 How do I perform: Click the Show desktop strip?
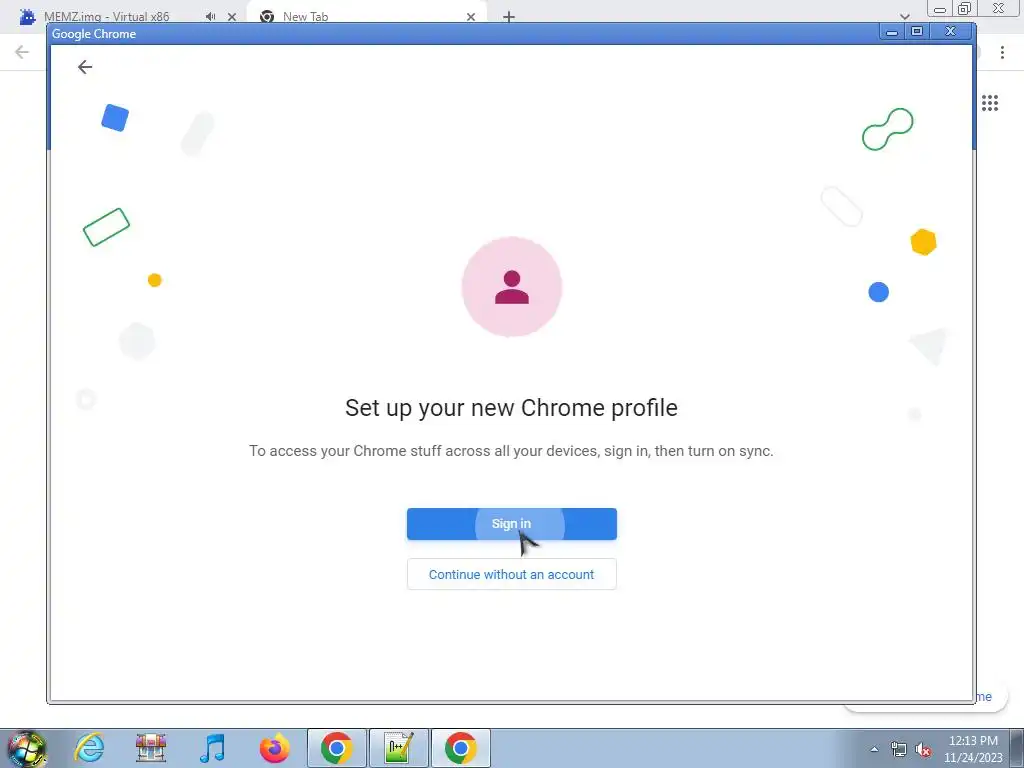pyautogui.click(x=1017, y=748)
